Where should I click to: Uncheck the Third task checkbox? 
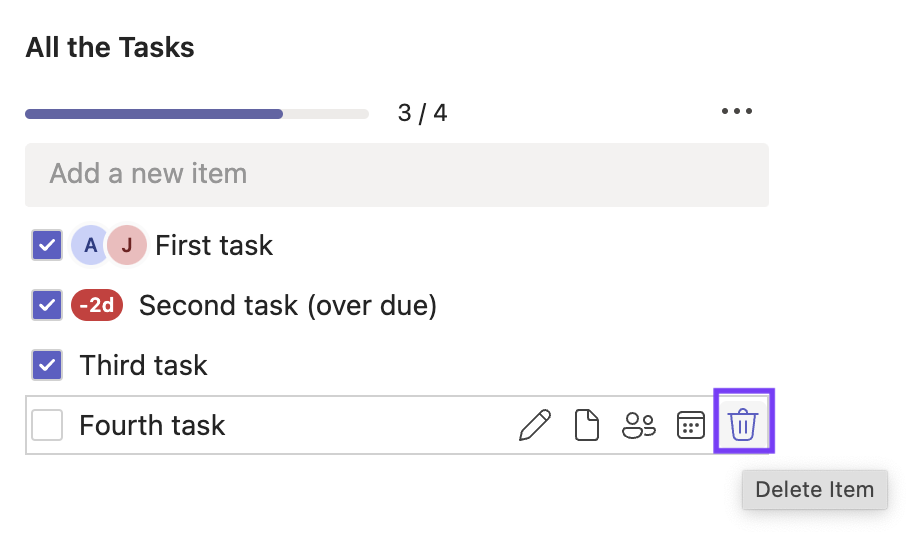47,365
